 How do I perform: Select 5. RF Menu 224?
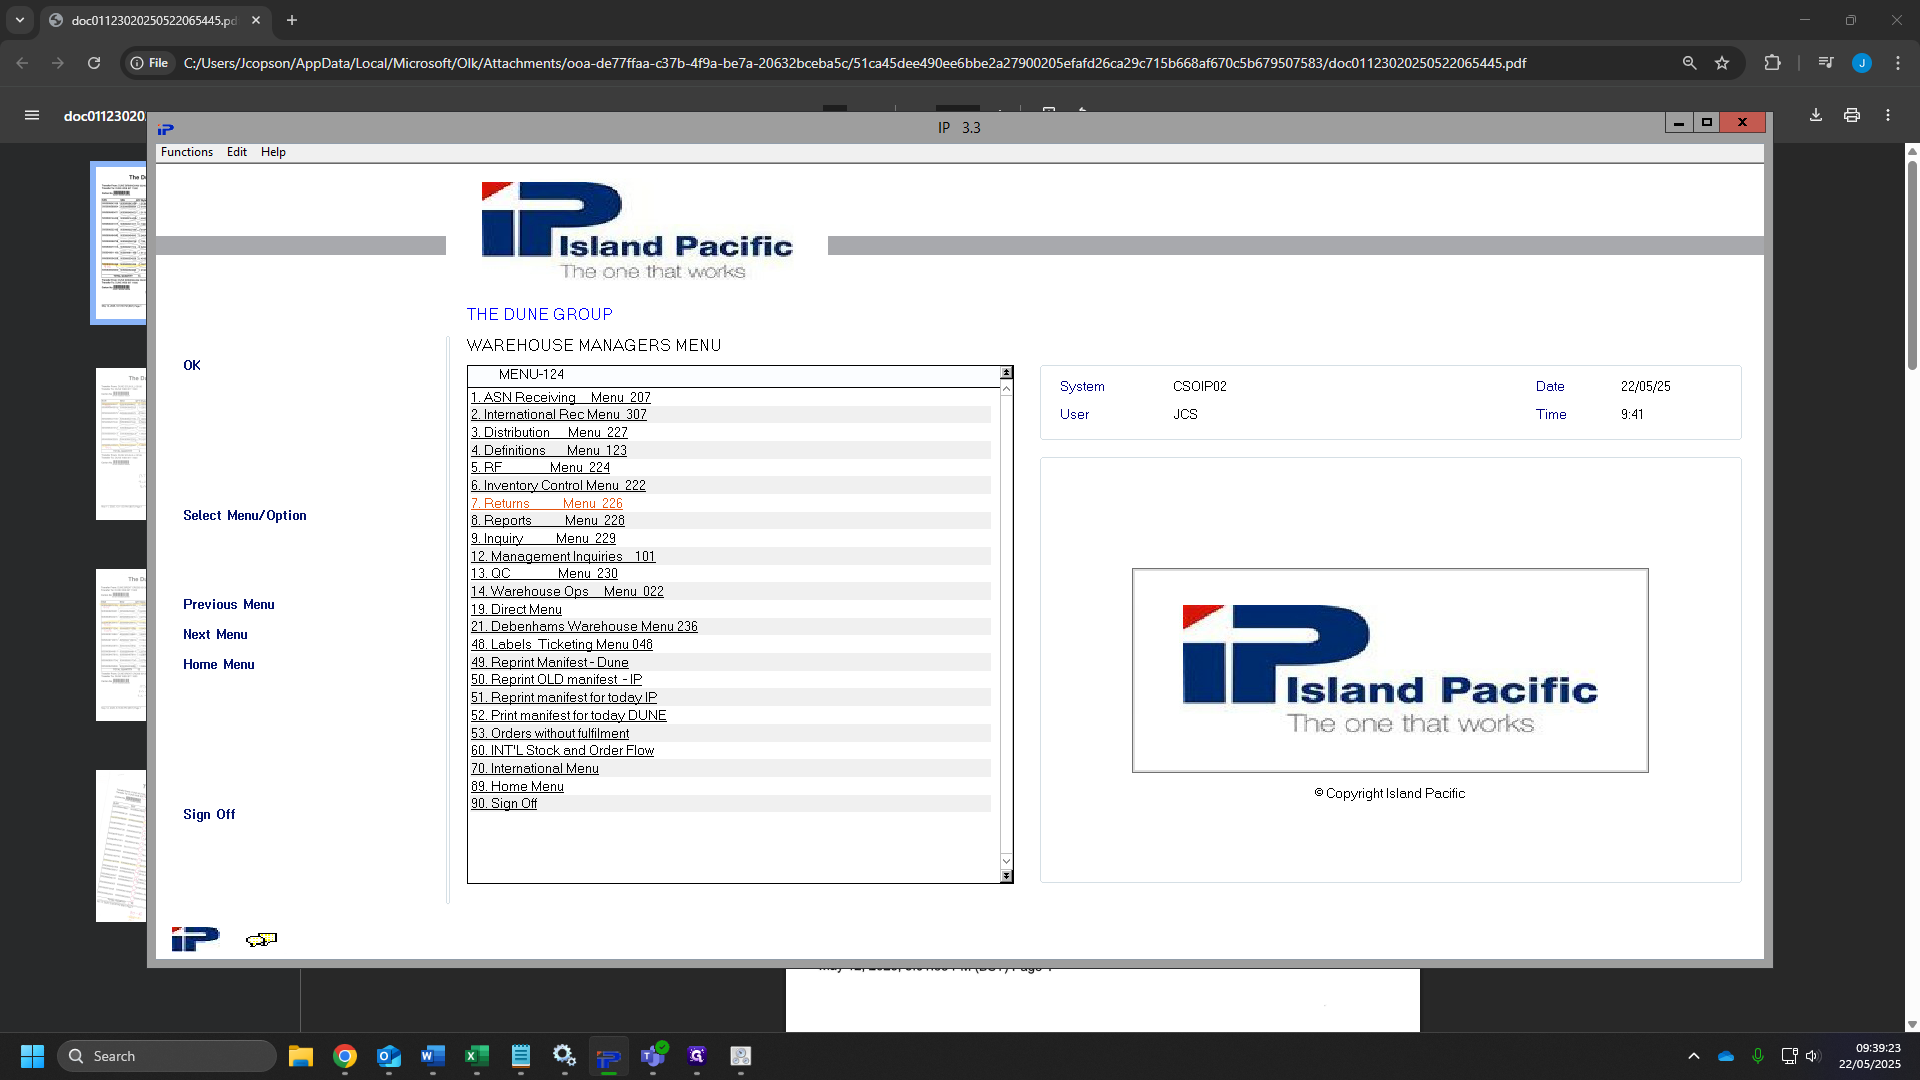[540, 468]
